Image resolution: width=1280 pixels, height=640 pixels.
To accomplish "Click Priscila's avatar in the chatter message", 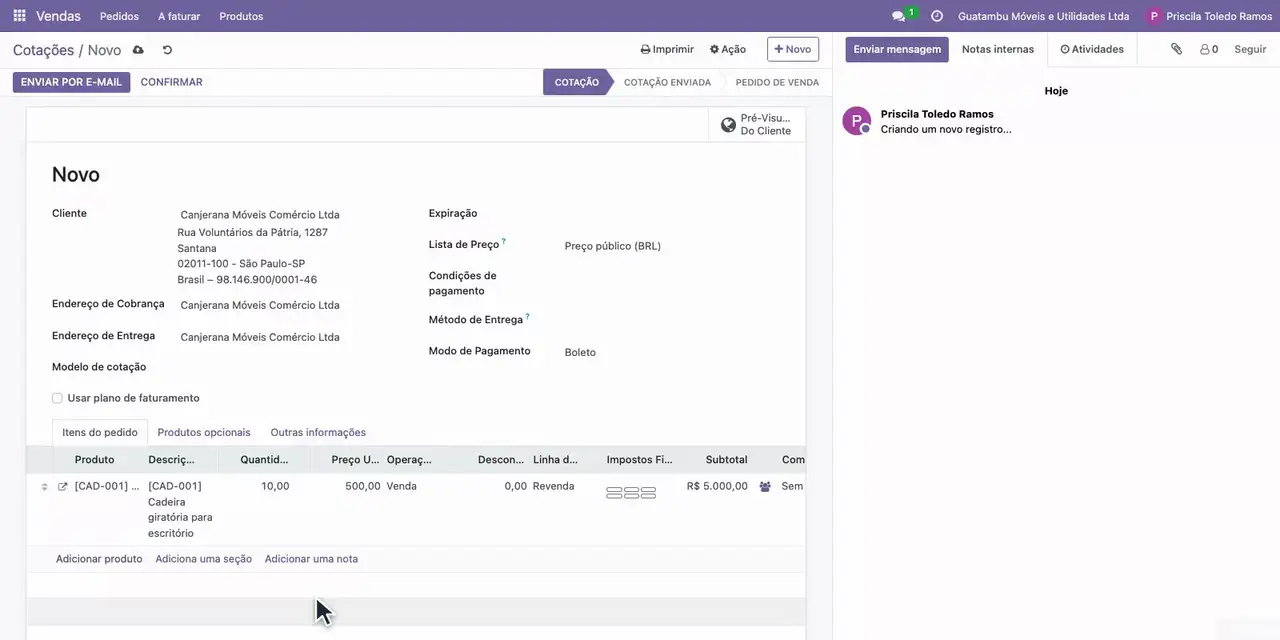I will 857,121.
